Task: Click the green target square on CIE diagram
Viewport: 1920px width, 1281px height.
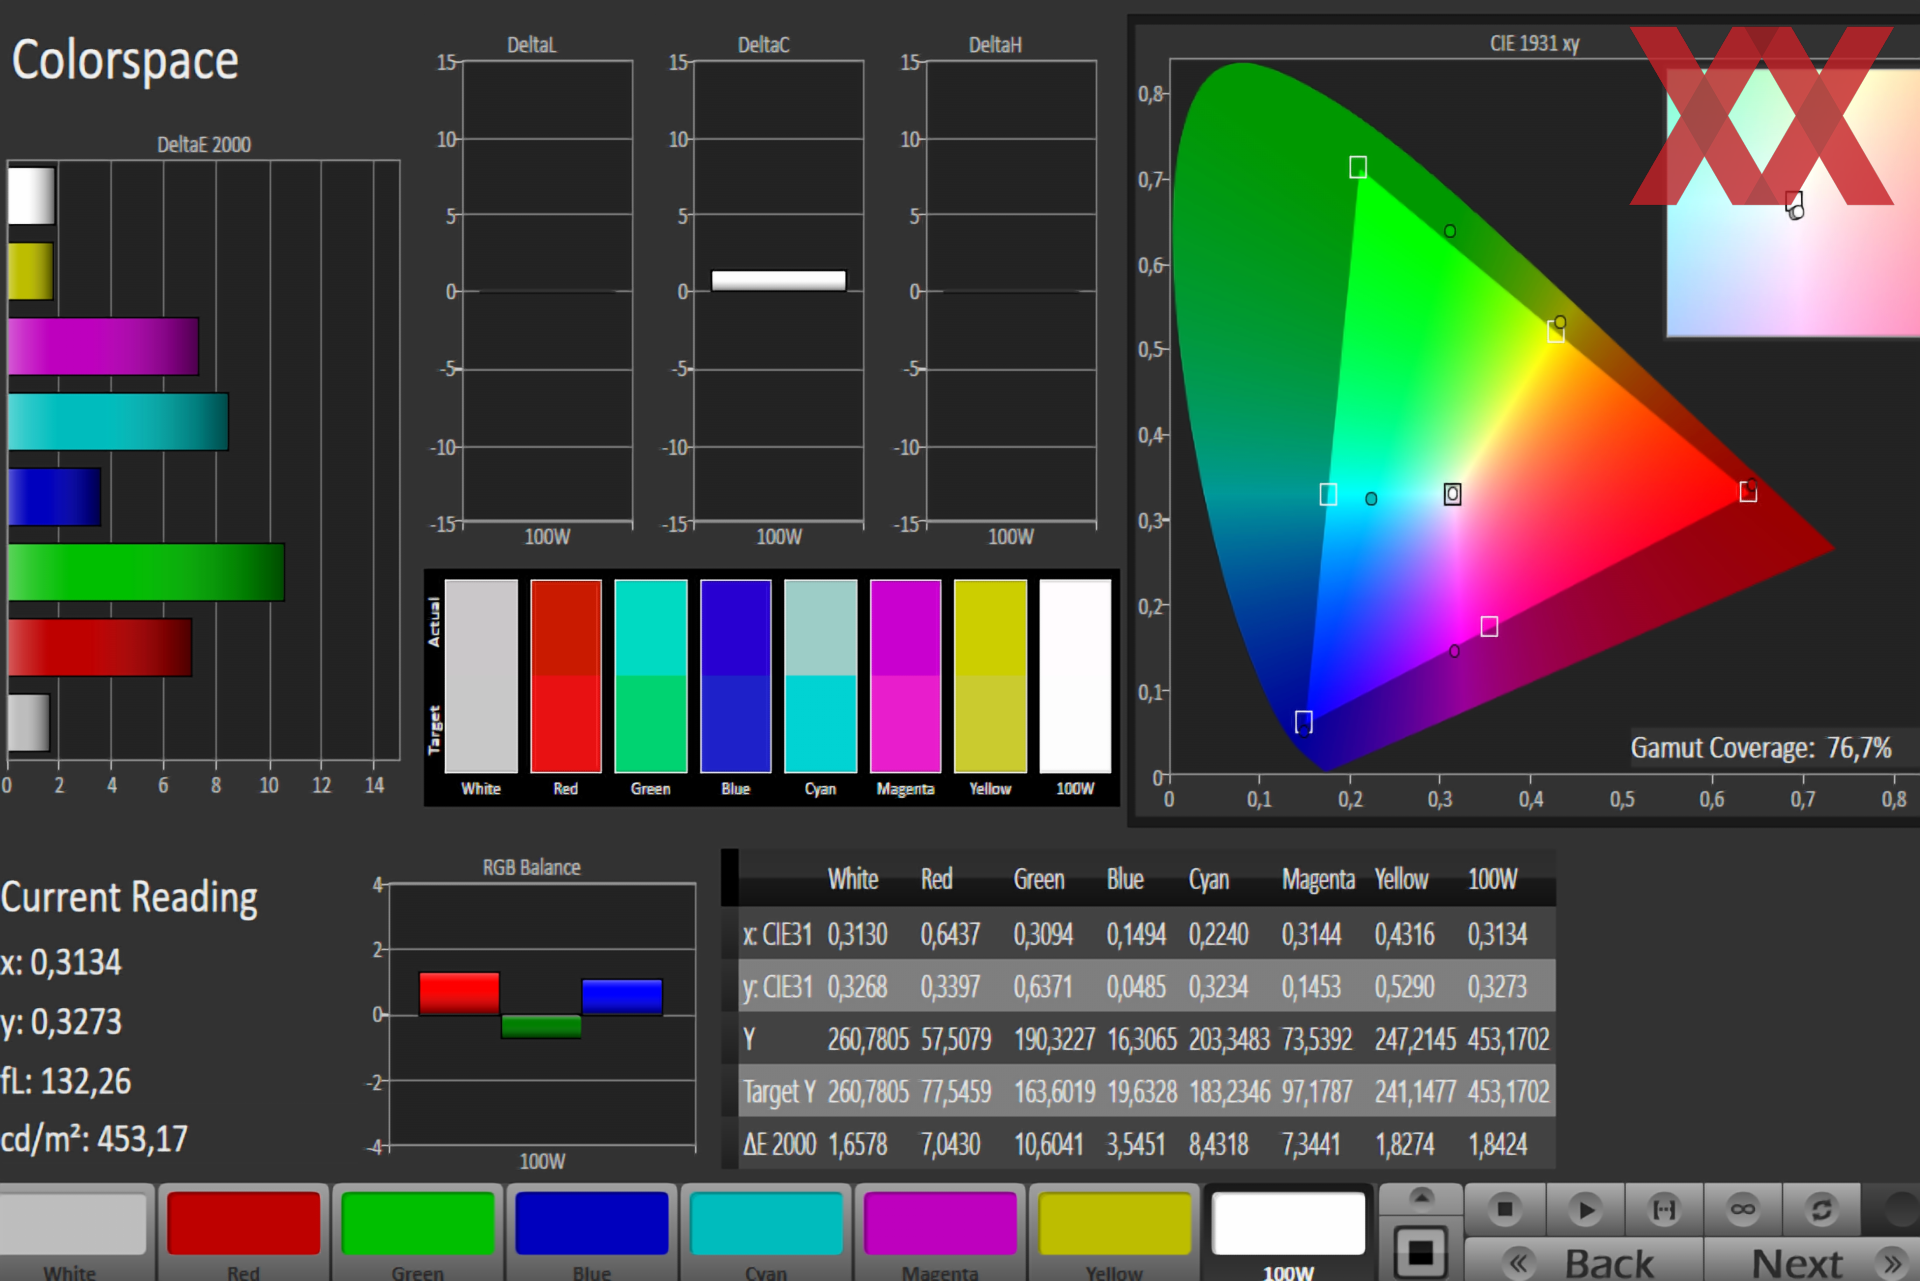Action: [1358, 167]
